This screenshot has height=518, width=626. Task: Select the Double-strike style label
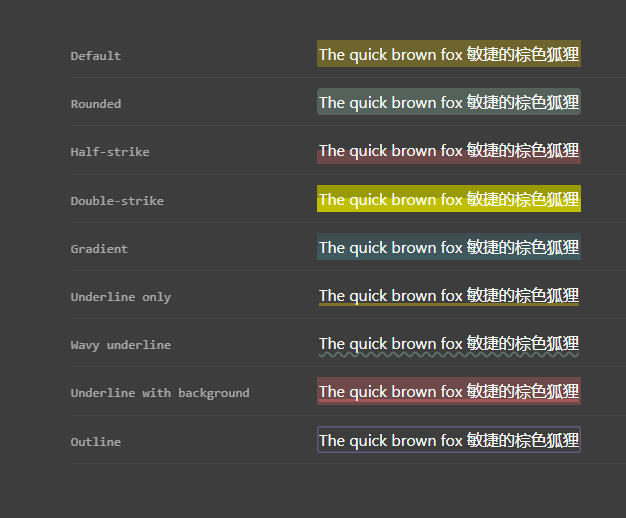click(x=117, y=201)
